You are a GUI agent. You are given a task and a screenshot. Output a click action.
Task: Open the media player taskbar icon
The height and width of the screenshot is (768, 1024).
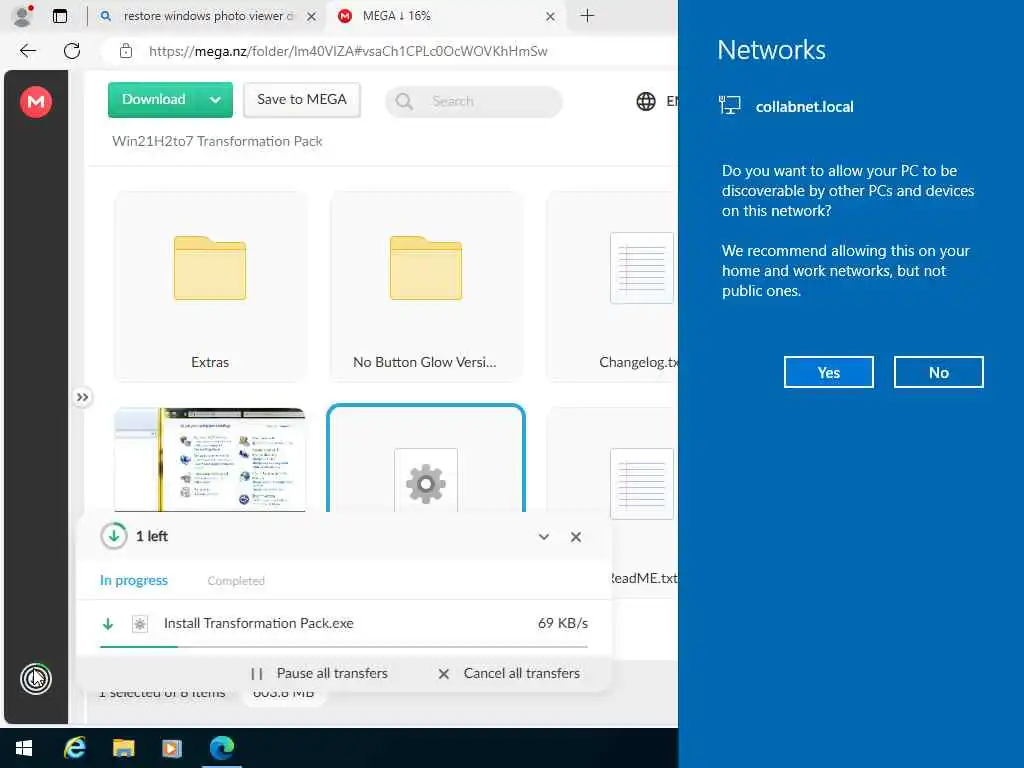tap(172, 748)
